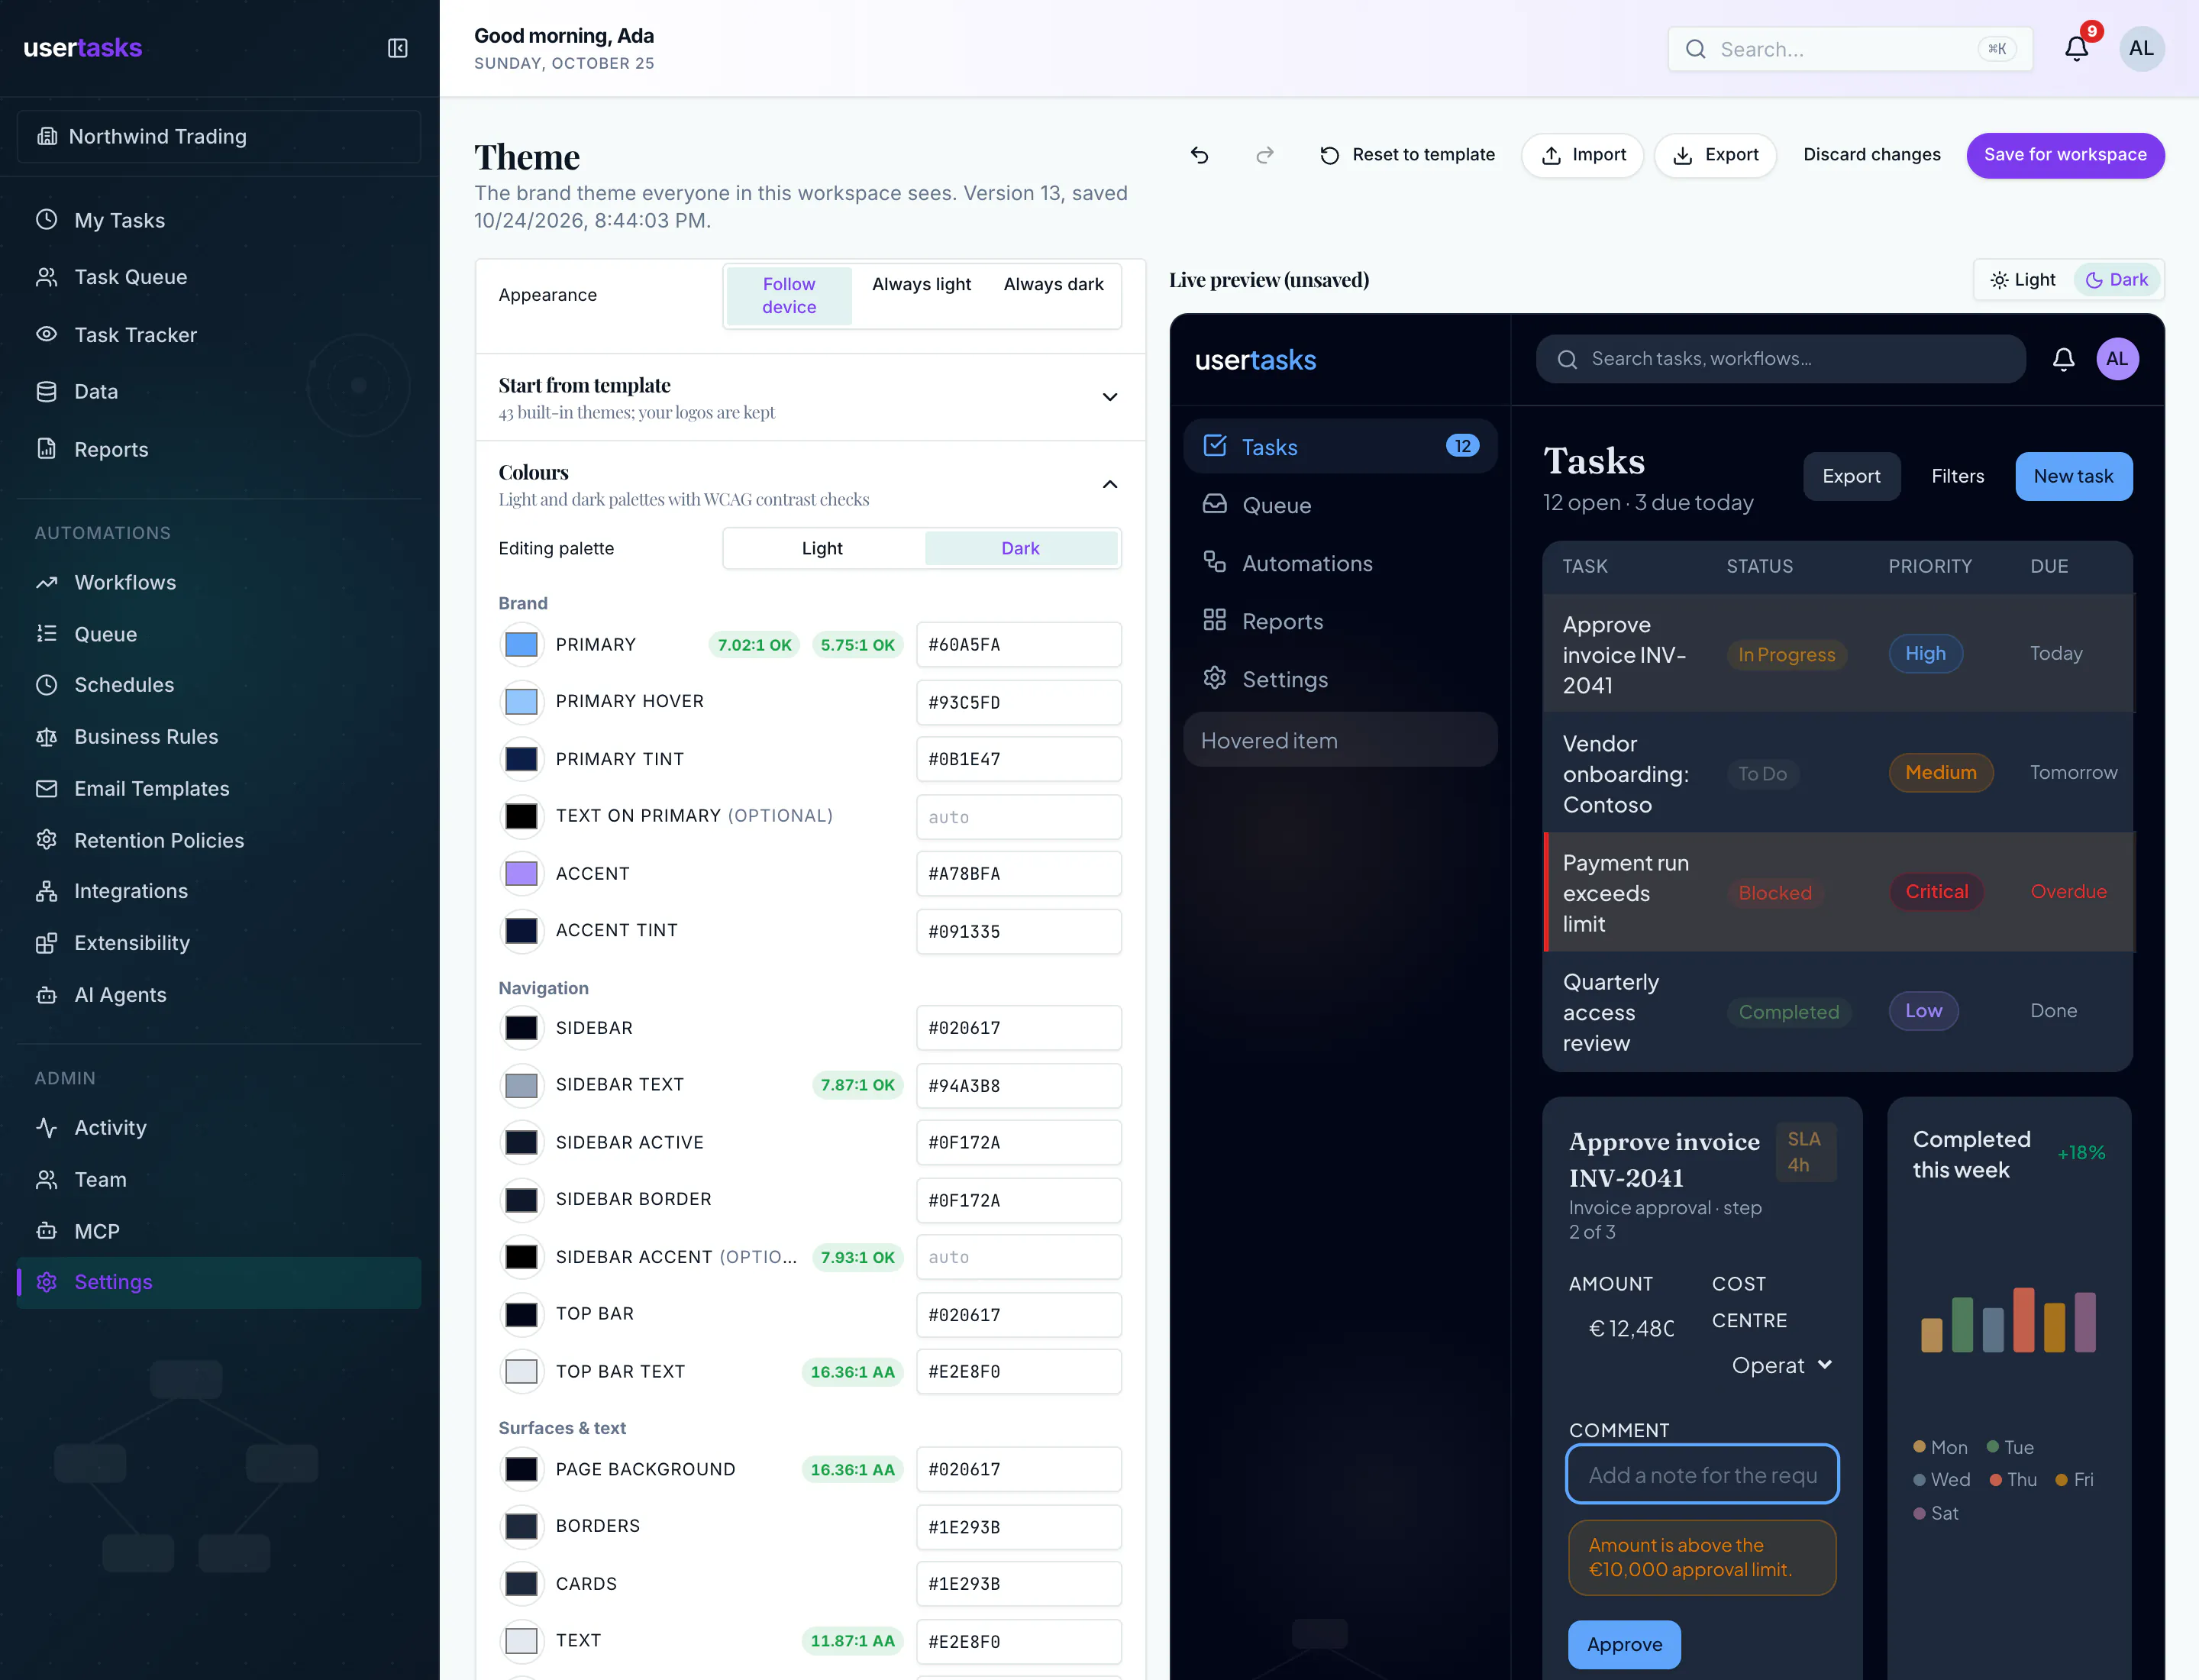2199x1680 pixels.
Task: Click the PRIMARY HOVER hex input field
Action: (x=1018, y=702)
